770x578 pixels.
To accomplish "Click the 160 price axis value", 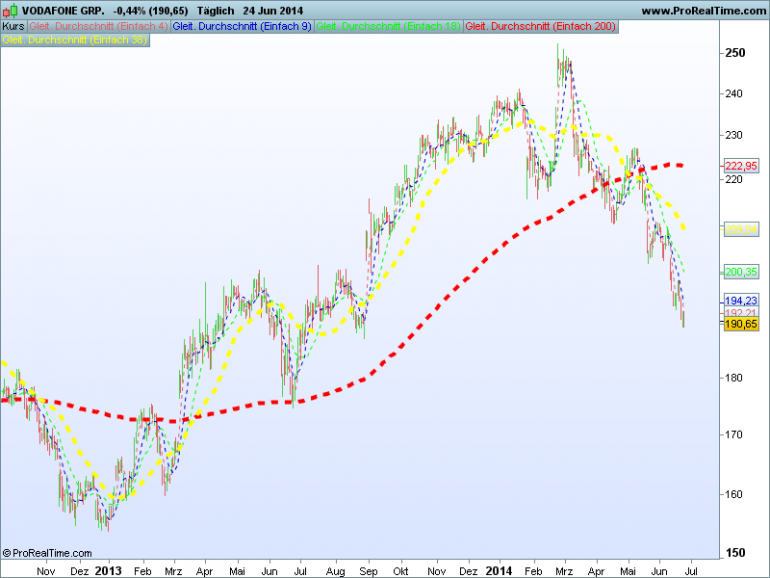I will (734, 495).
